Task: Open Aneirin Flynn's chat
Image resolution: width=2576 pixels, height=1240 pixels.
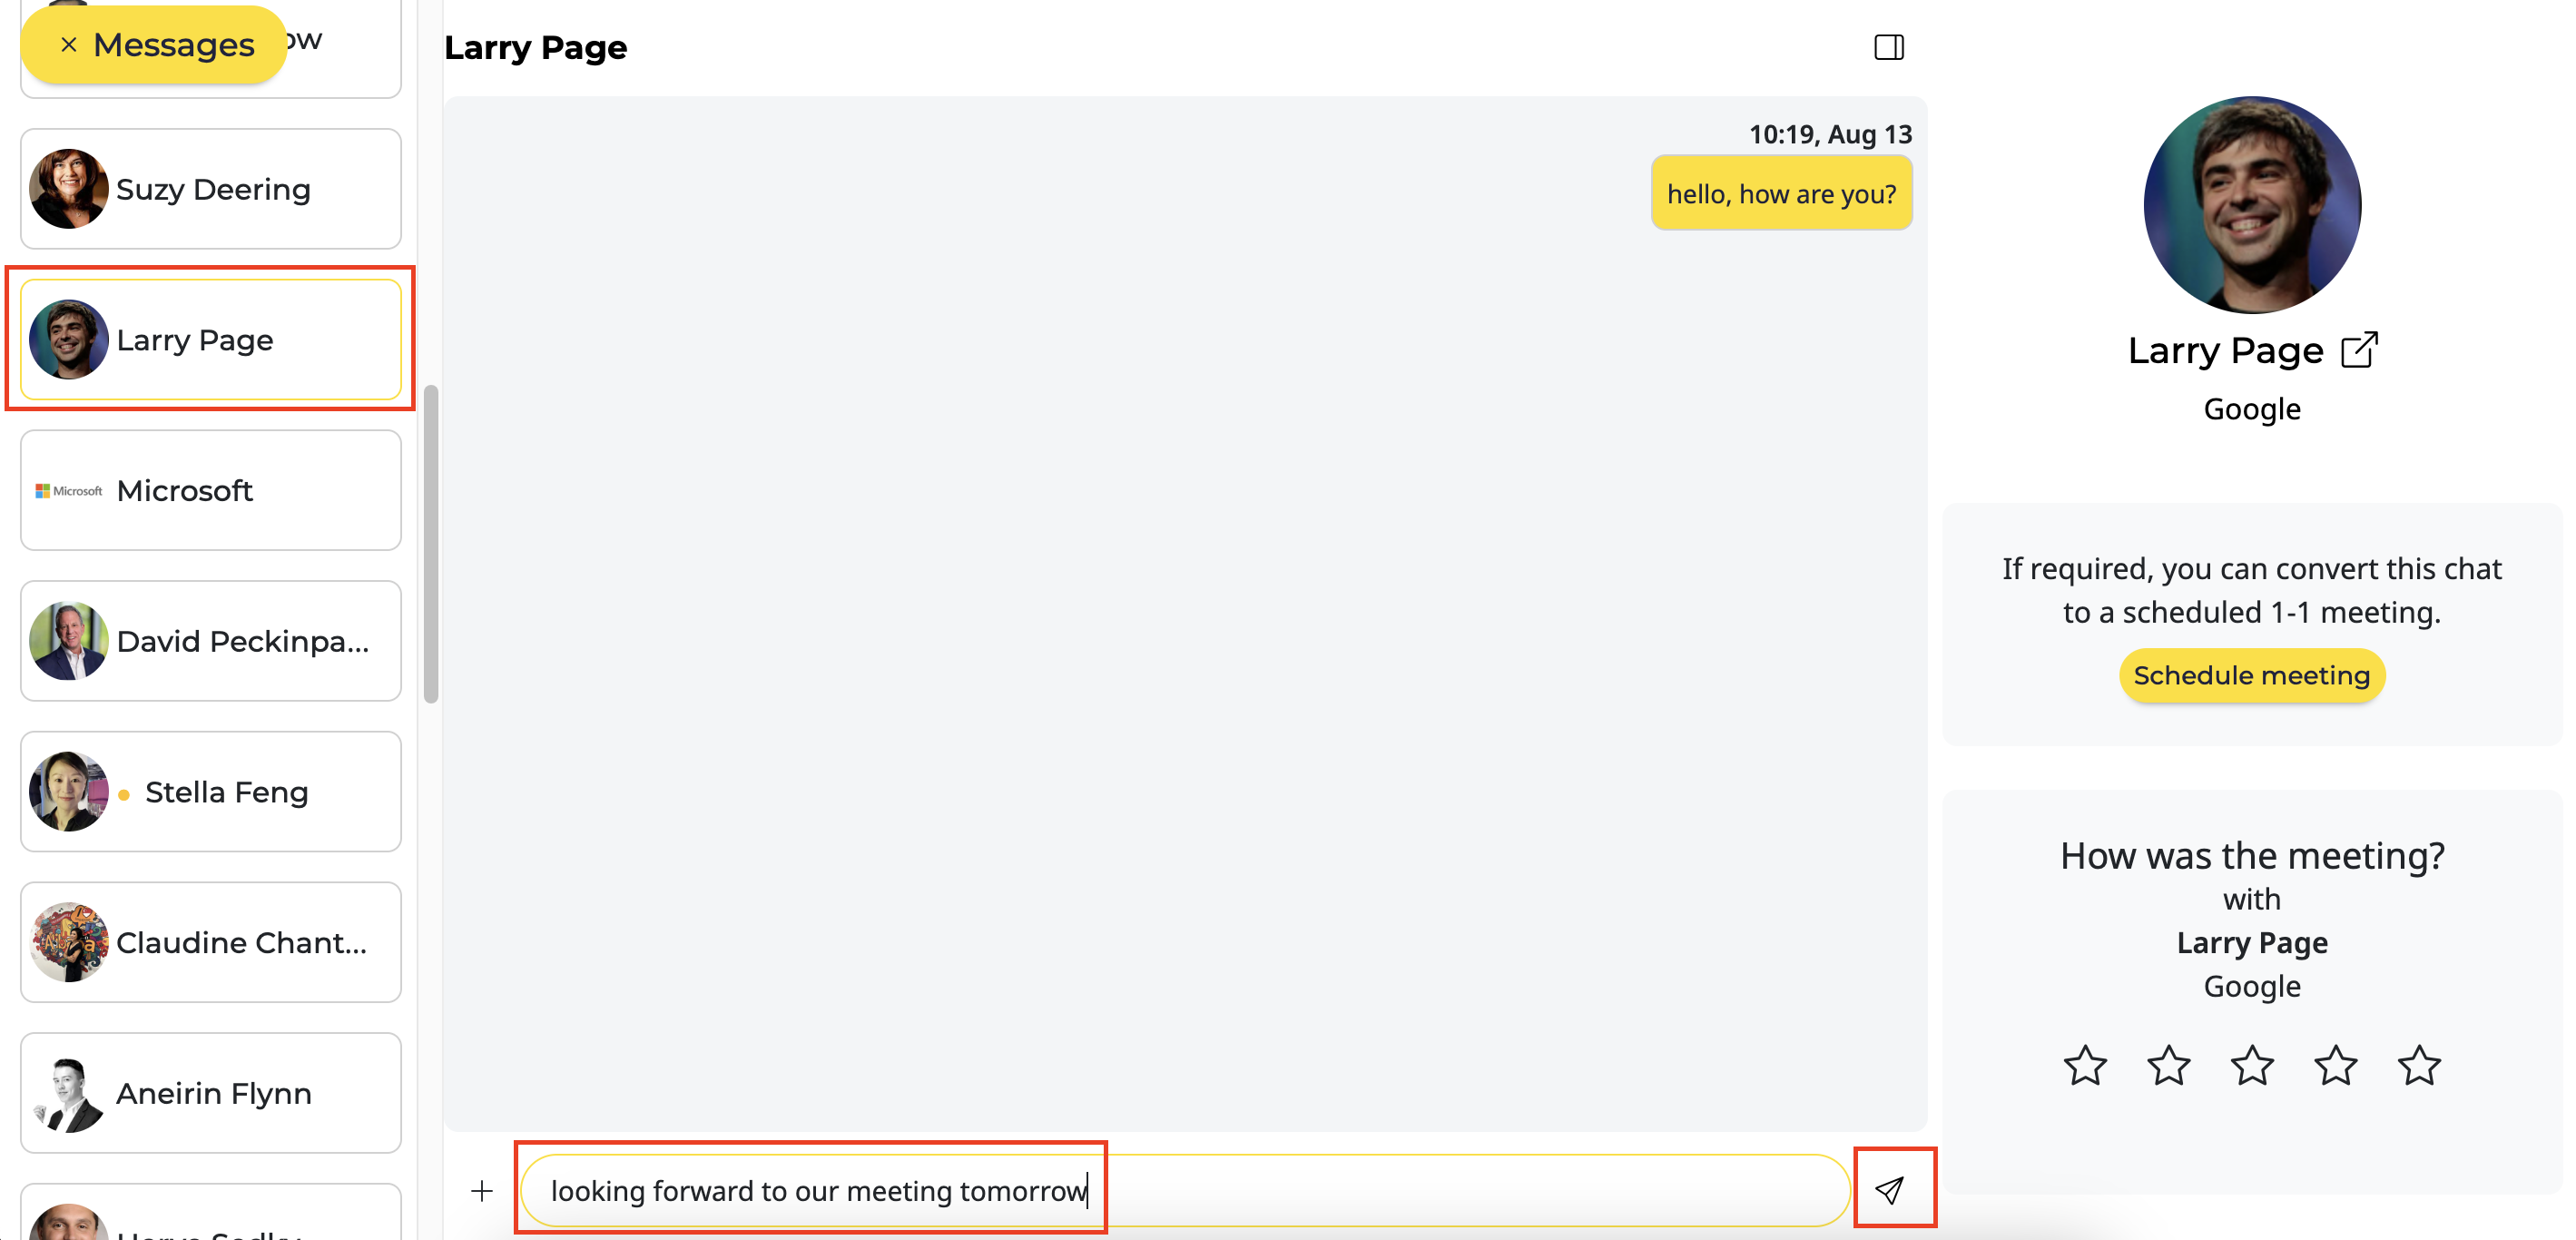Action: pos(211,1093)
